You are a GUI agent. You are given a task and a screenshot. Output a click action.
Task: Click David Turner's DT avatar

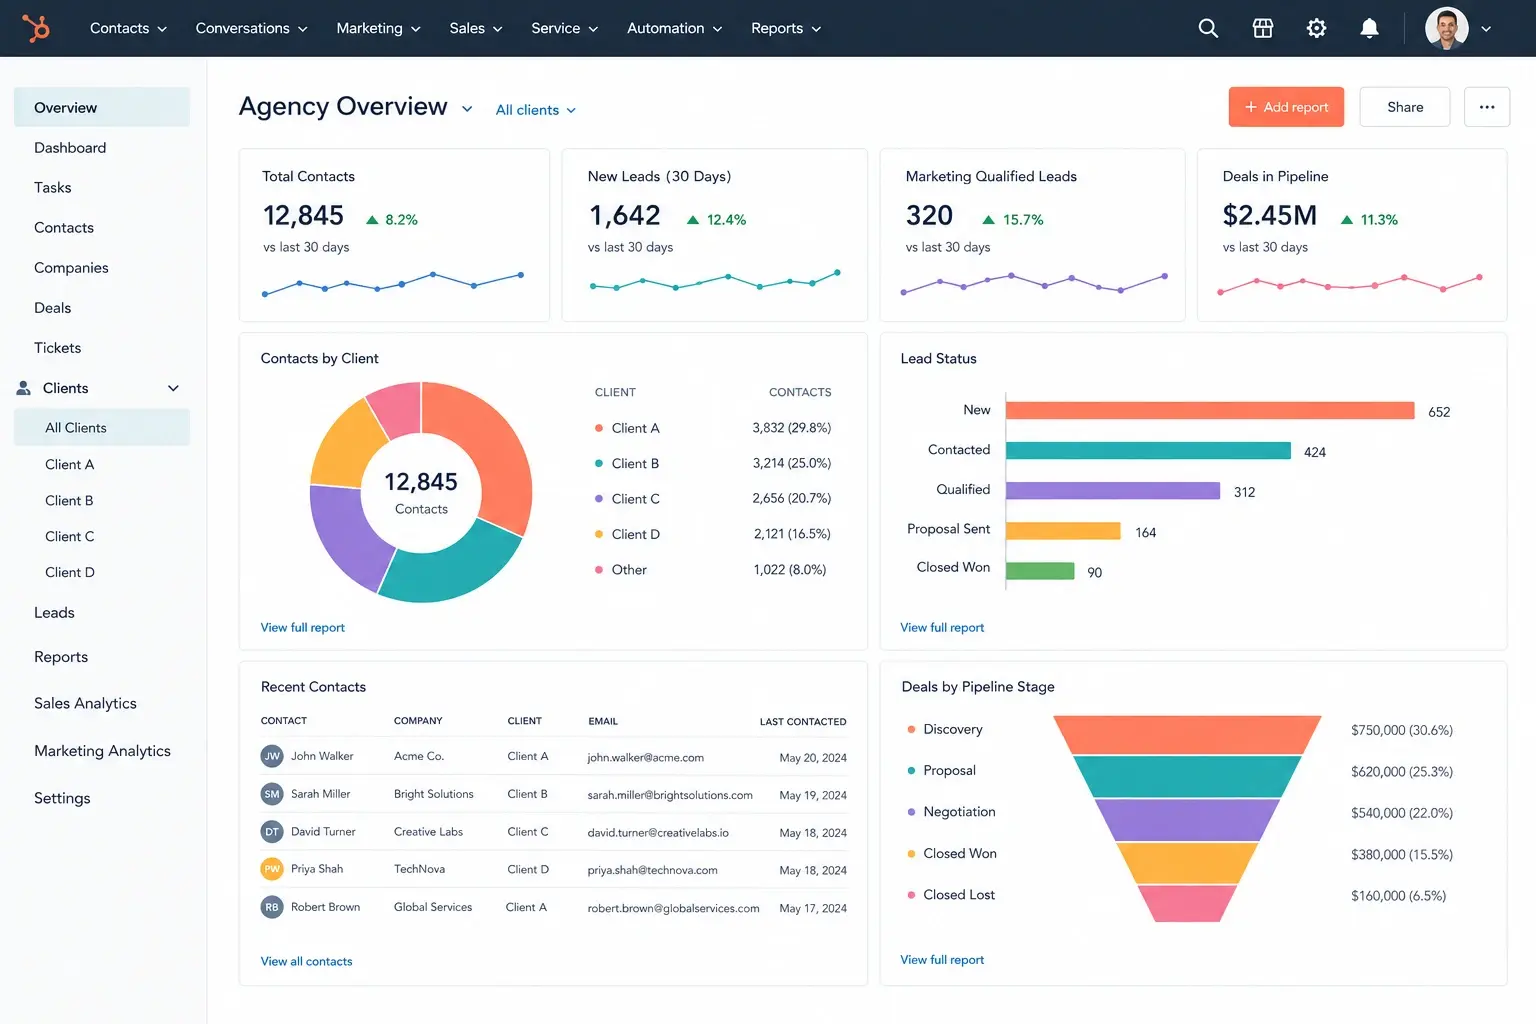[x=272, y=832]
